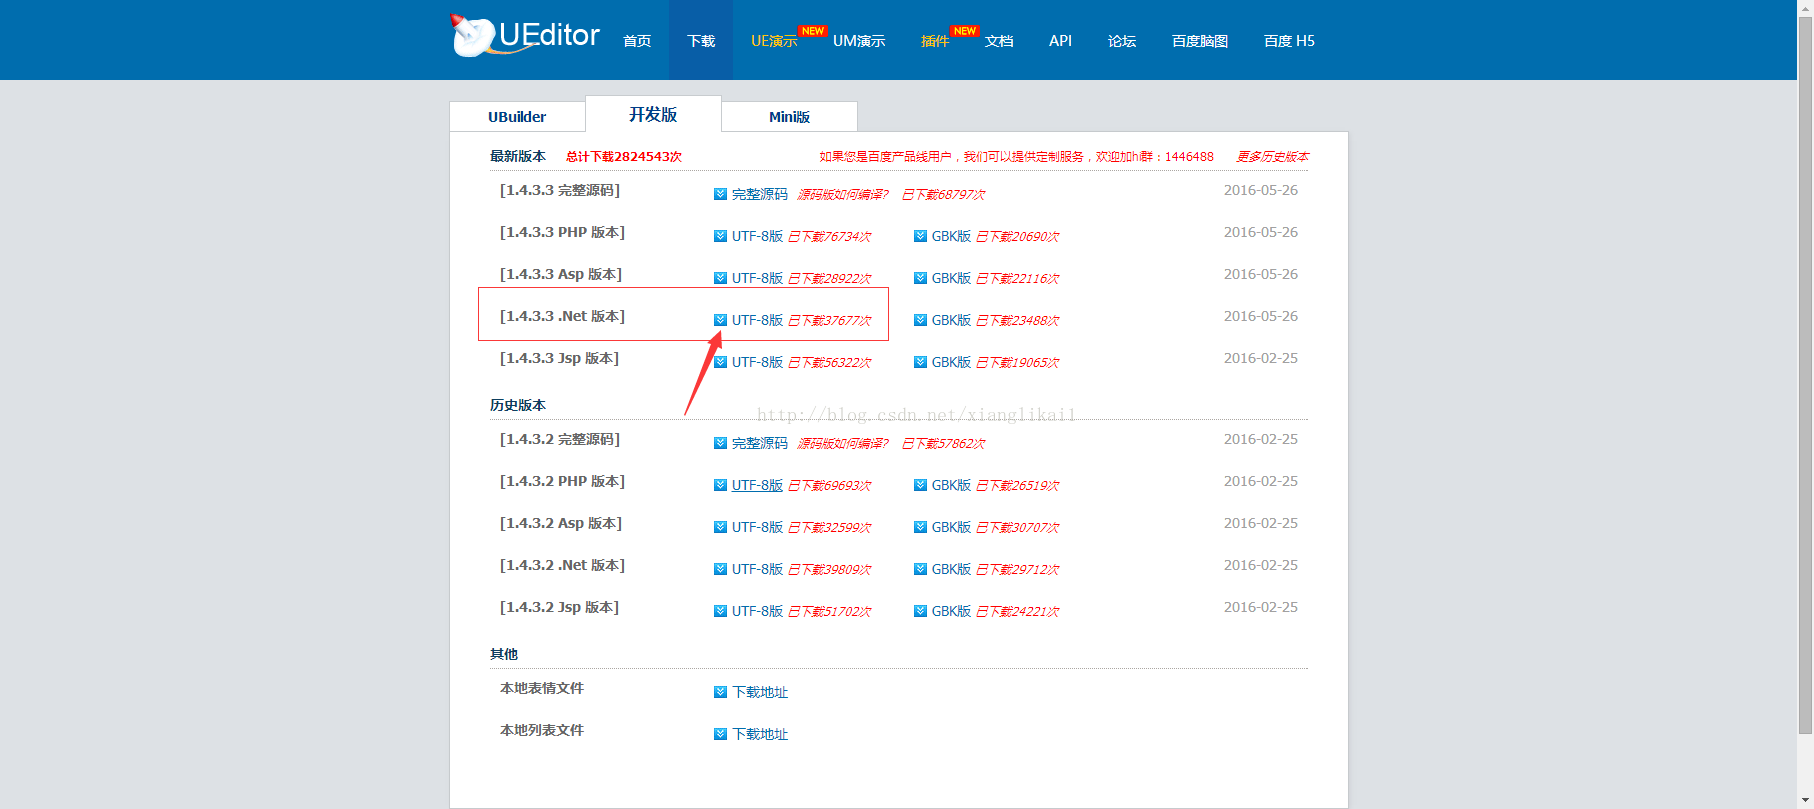The height and width of the screenshot is (809, 1814).
Task: Click download icon for 1.4.3.2 Jsp UTF-8版
Action: coord(720,611)
